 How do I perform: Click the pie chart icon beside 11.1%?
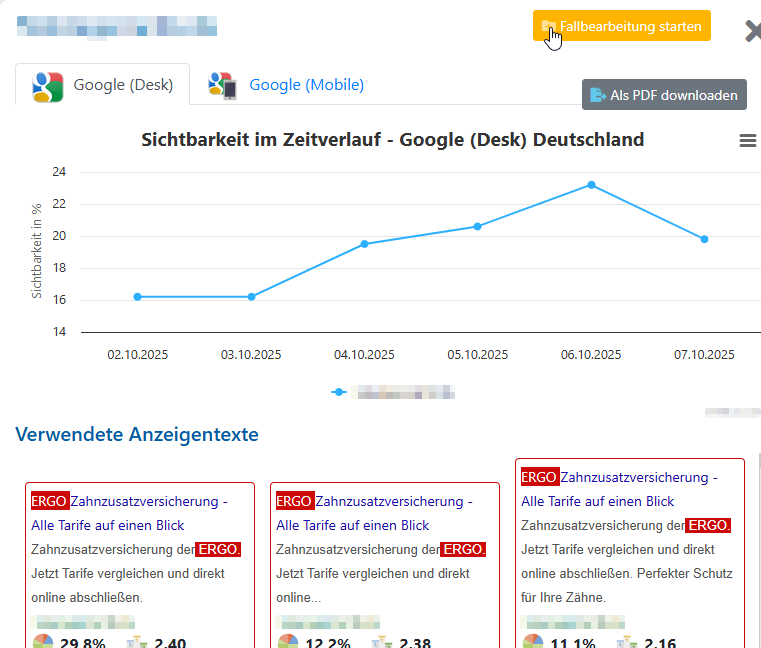pos(533,642)
